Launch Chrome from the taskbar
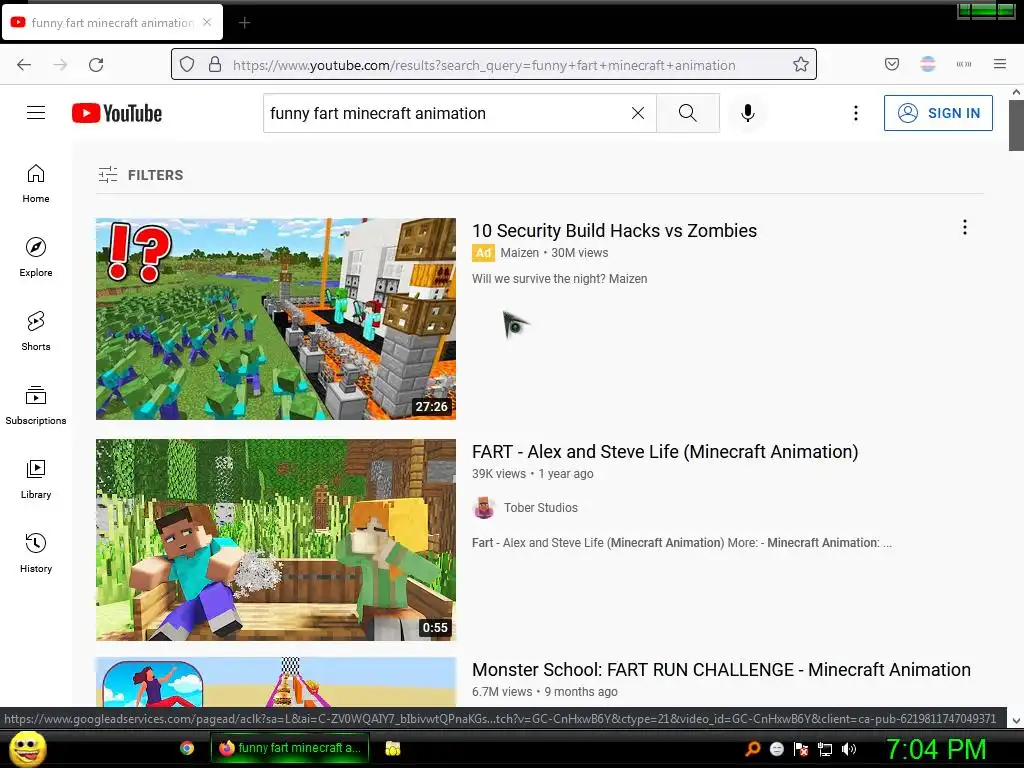This screenshot has width=1024, height=768. 187,748
